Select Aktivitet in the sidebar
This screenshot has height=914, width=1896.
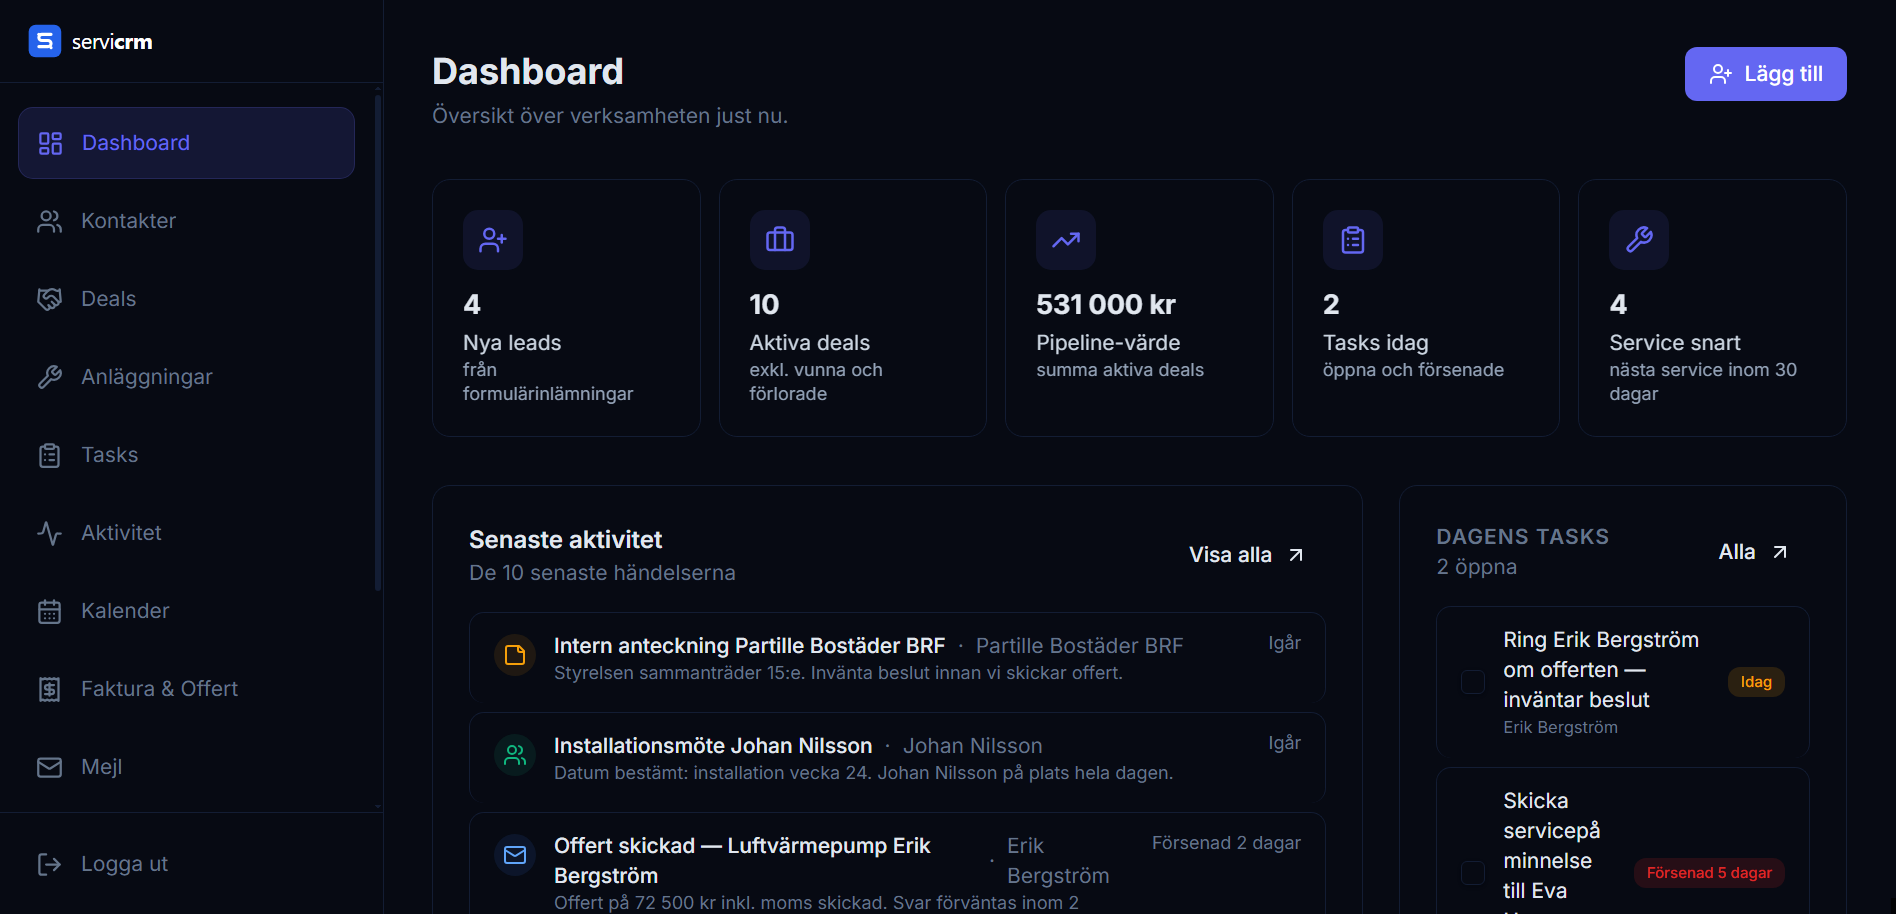point(186,533)
